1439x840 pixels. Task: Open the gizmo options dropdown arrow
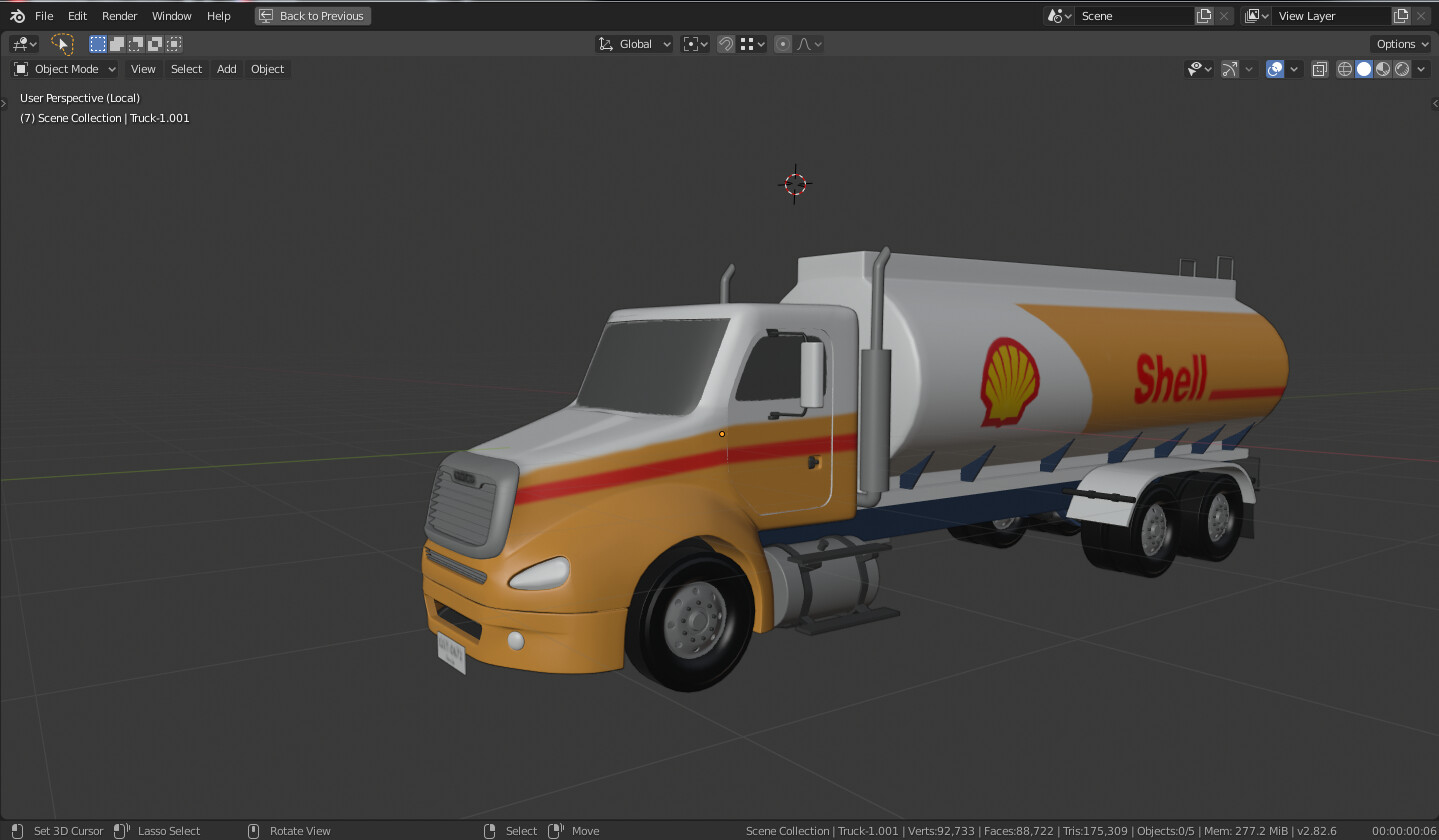tap(1248, 69)
